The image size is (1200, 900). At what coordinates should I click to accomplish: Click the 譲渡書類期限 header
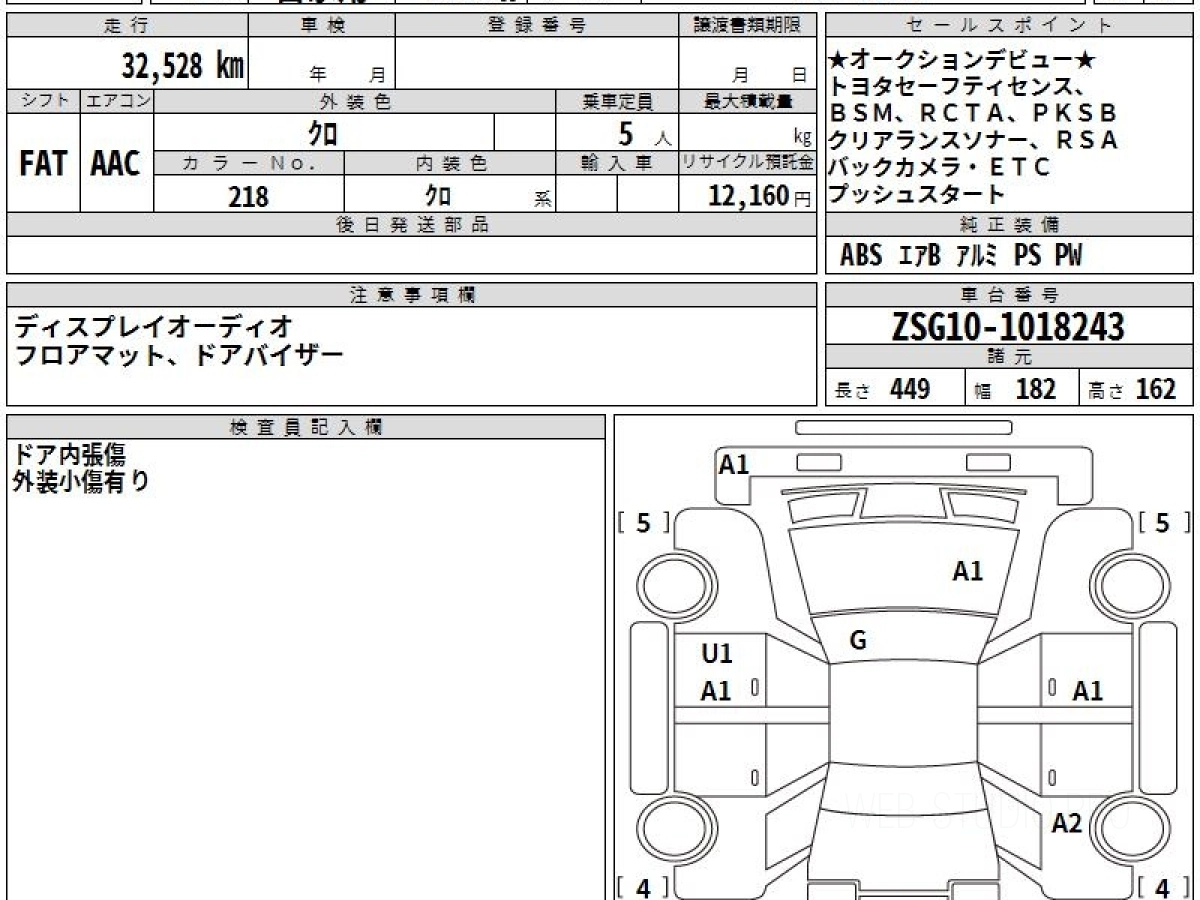pos(747,26)
